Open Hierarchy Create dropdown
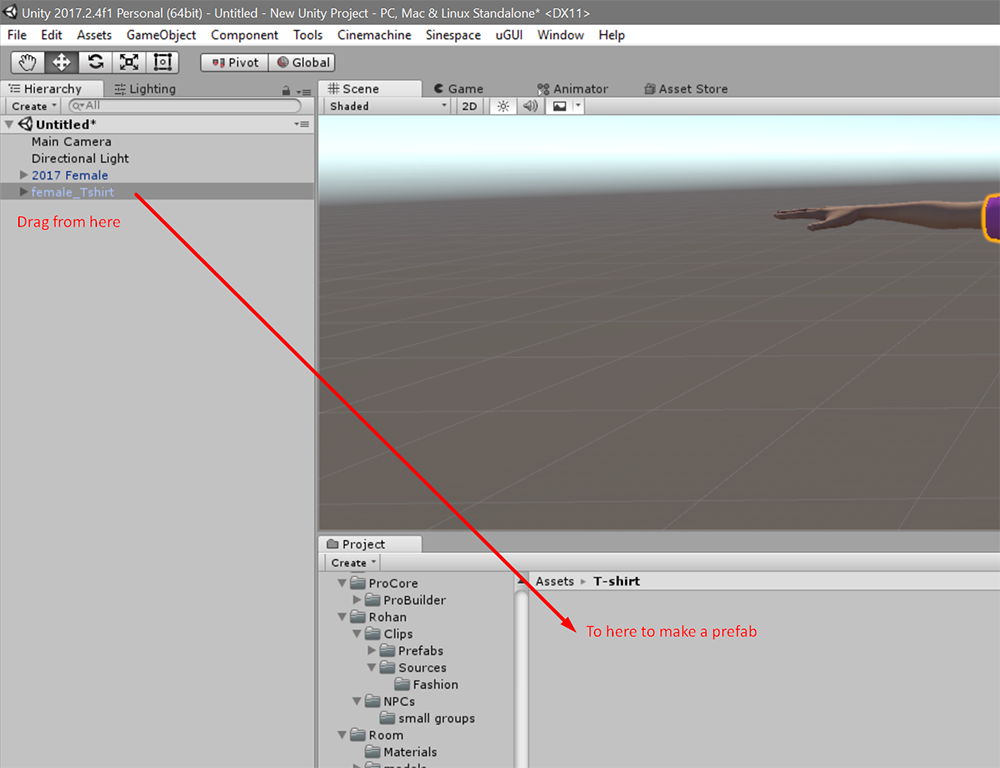This screenshot has width=1000, height=768. pyautogui.click(x=33, y=106)
